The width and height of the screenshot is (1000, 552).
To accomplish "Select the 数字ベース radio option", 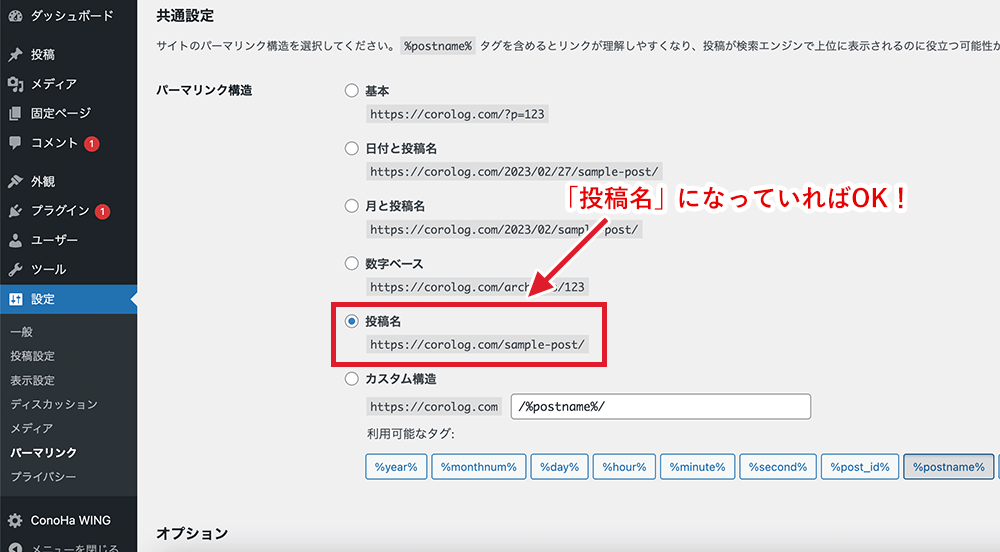I will 351,264.
